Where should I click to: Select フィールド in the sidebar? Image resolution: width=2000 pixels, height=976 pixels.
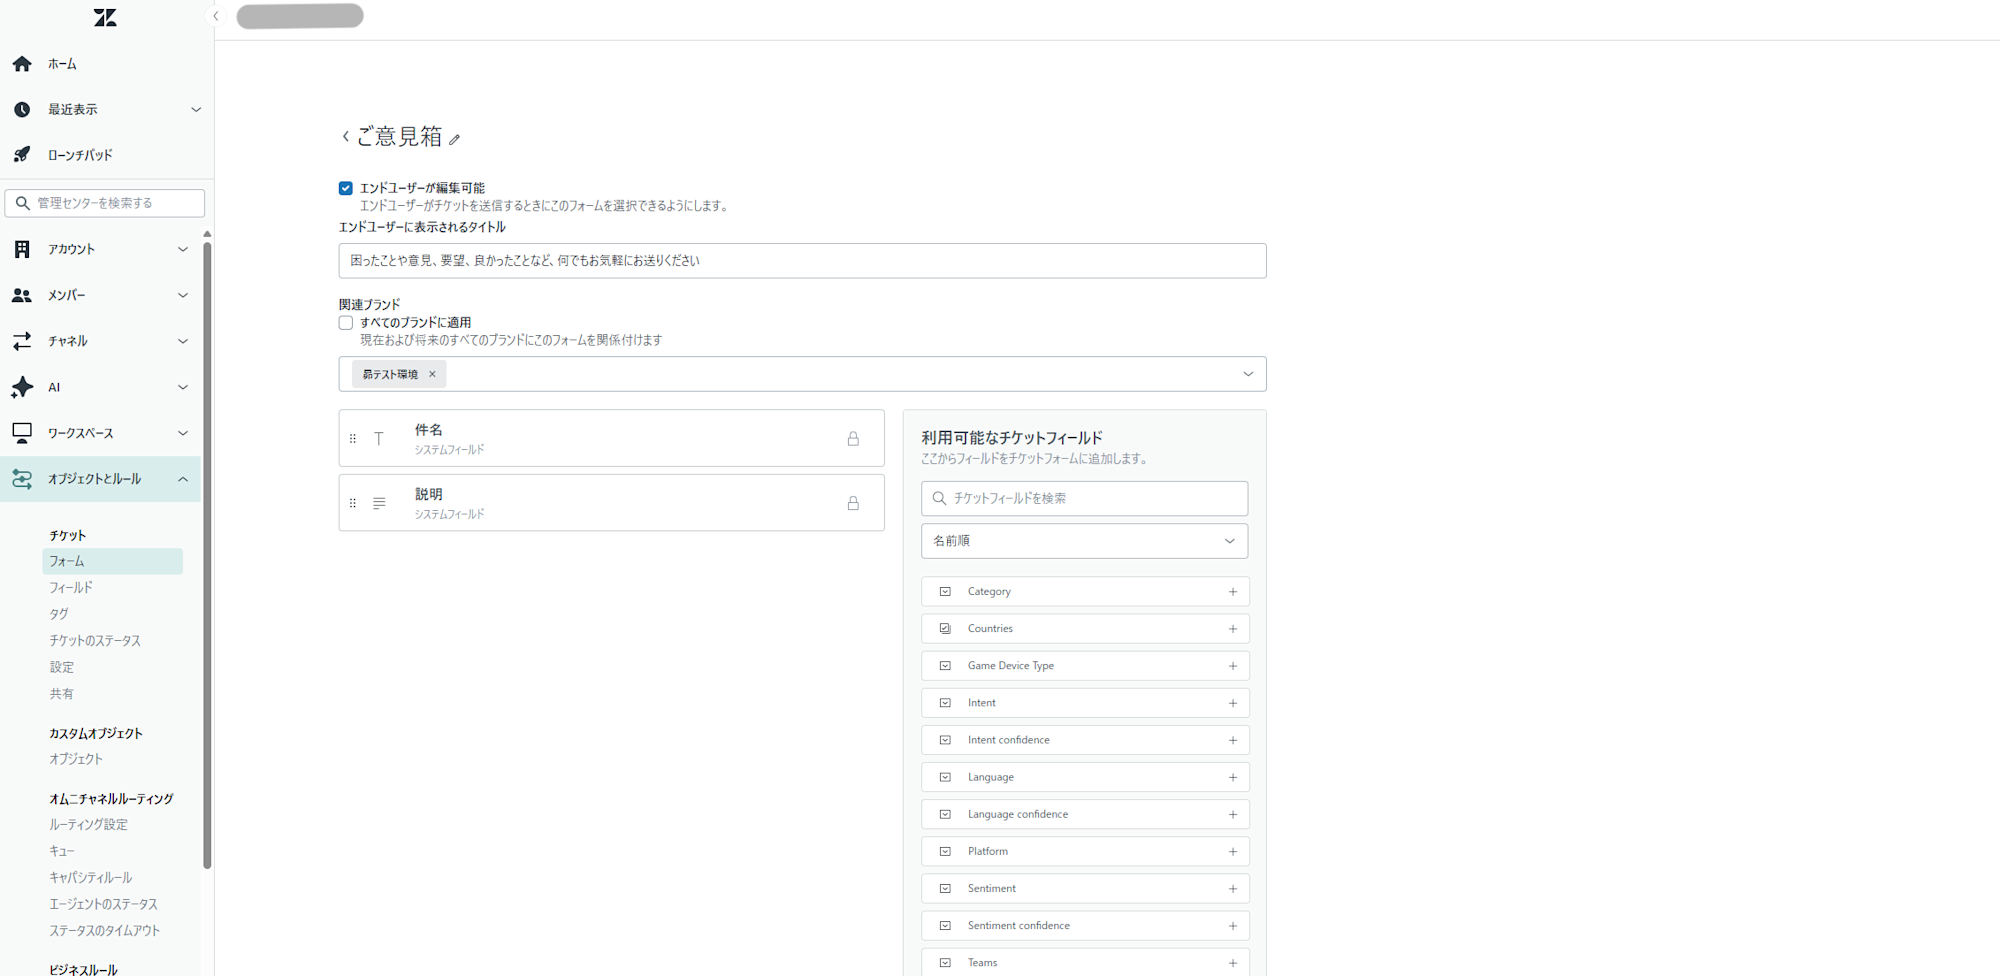click(x=70, y=587)
